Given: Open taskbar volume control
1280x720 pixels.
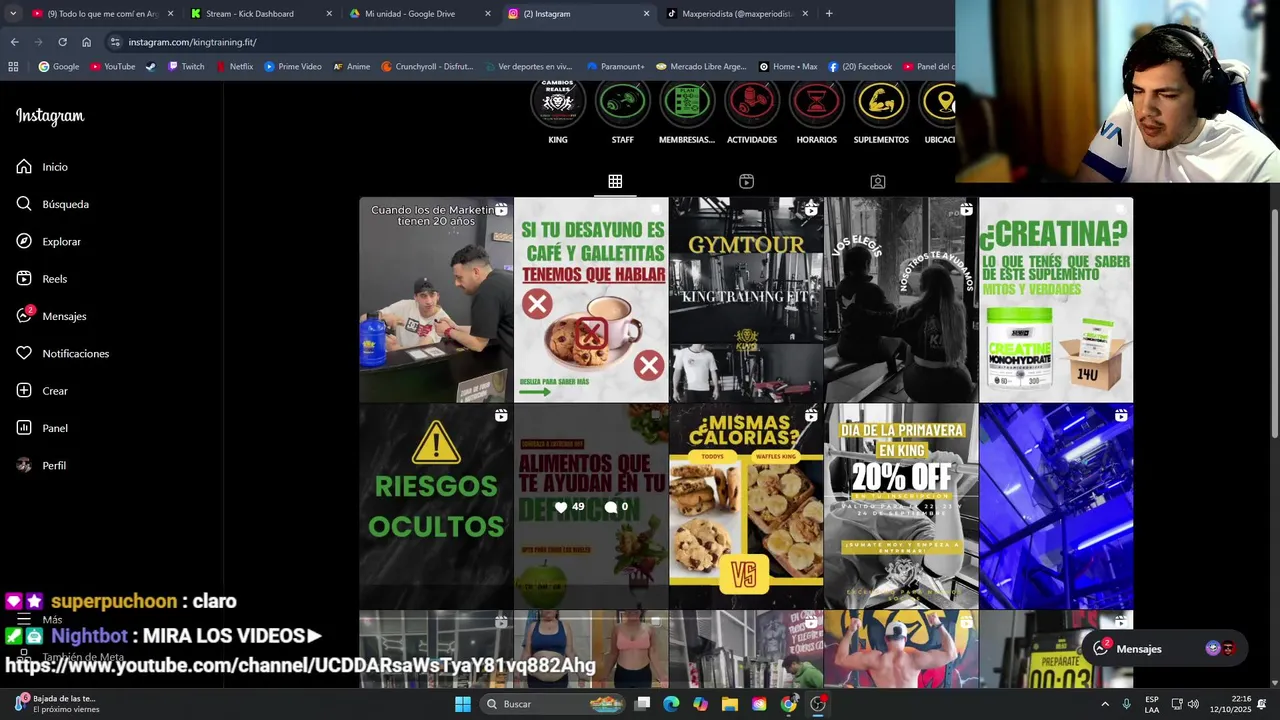Looking at the screenshot, I should (1193, 704).
